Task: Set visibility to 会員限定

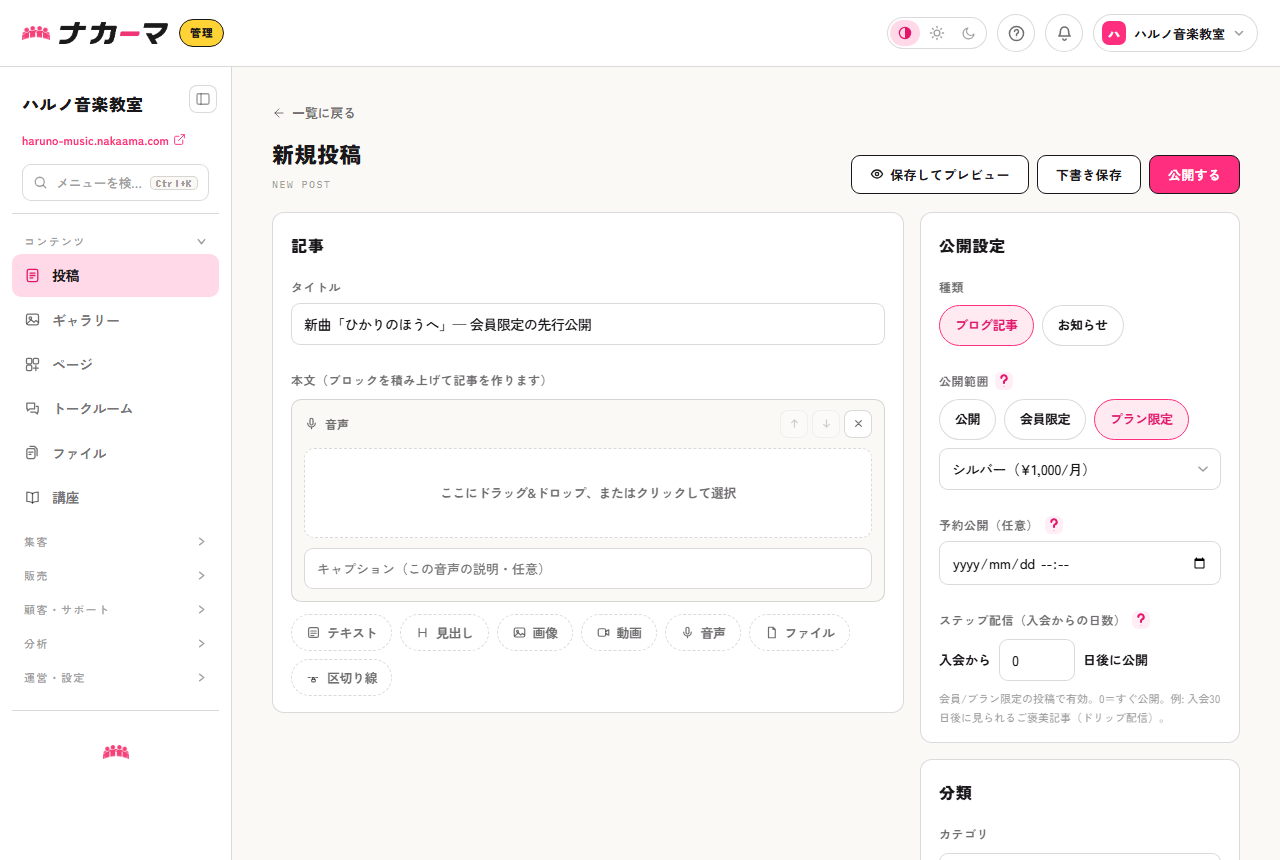Action: (x=1045, y=419)
